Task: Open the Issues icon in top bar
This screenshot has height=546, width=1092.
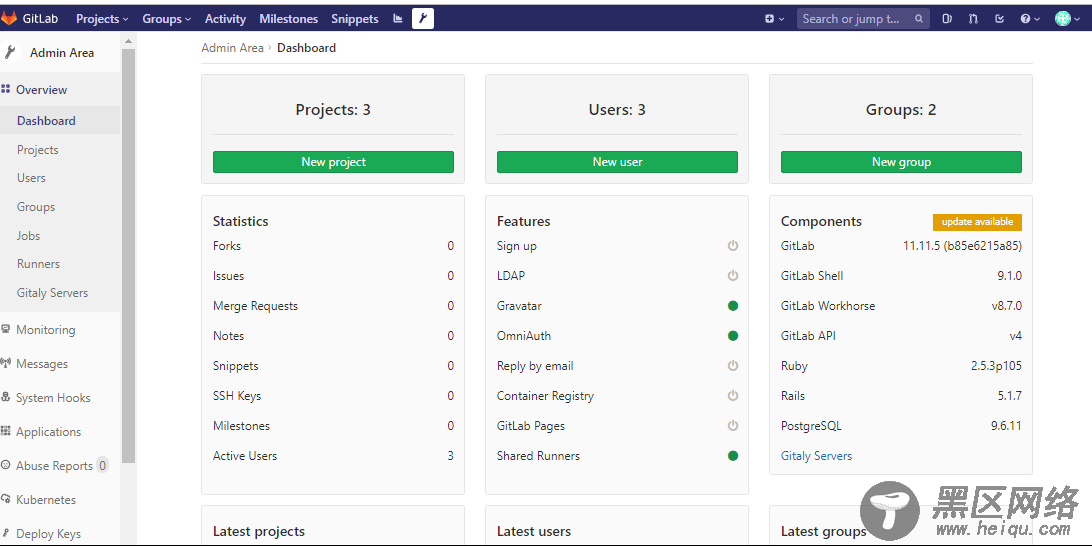Action: [x=947, y=19]
